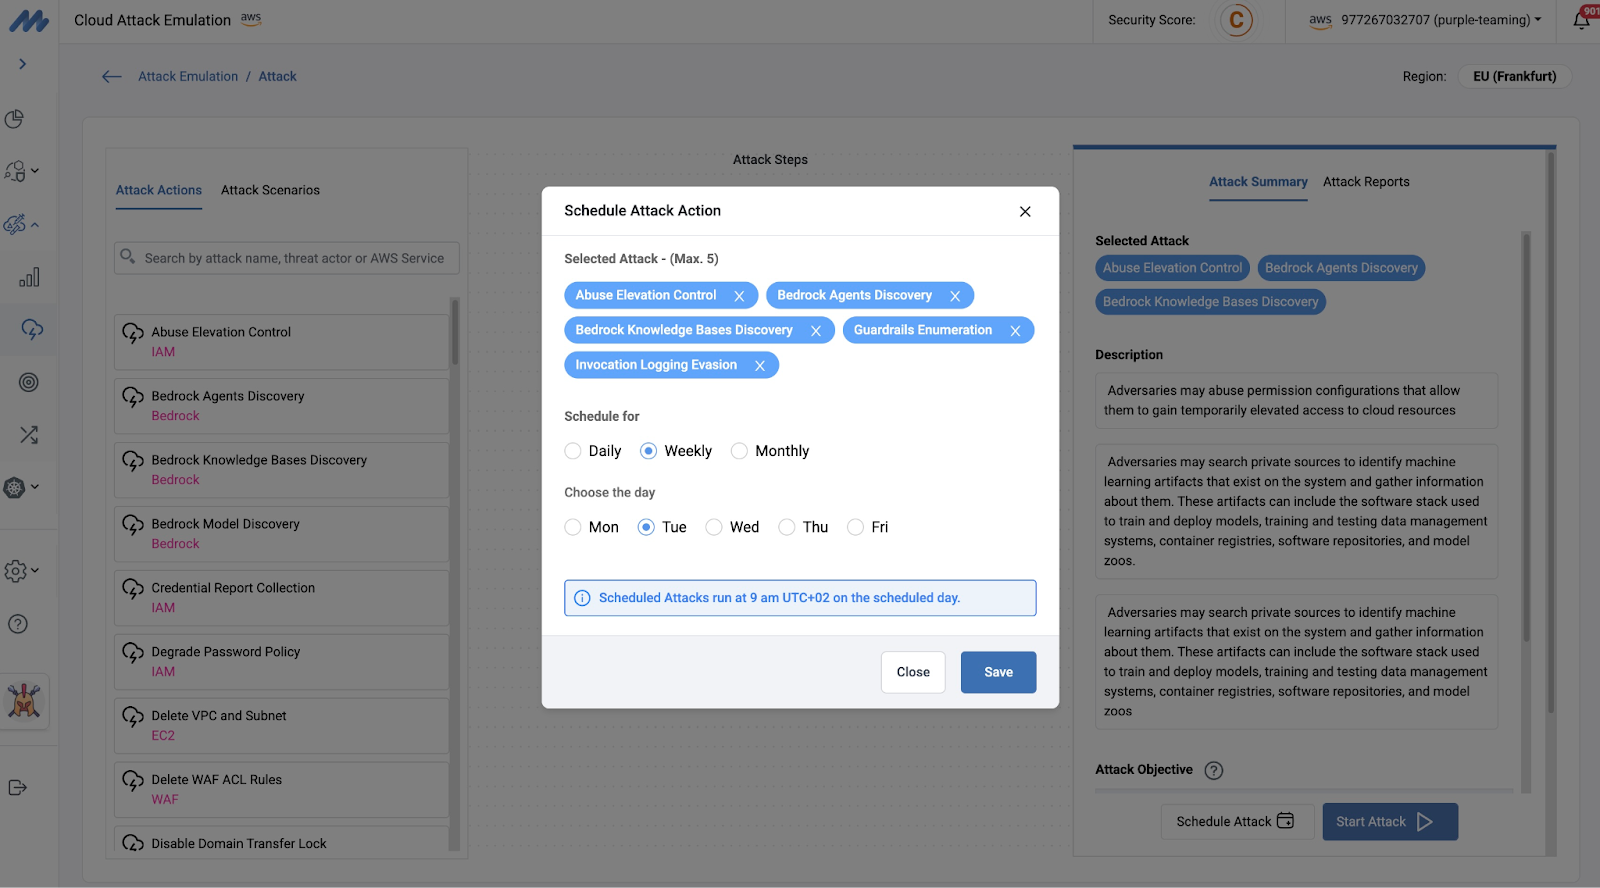Open the EU (Frankfurt) region selector
Screen dimensions: 1600x888
click(1514, 77)
